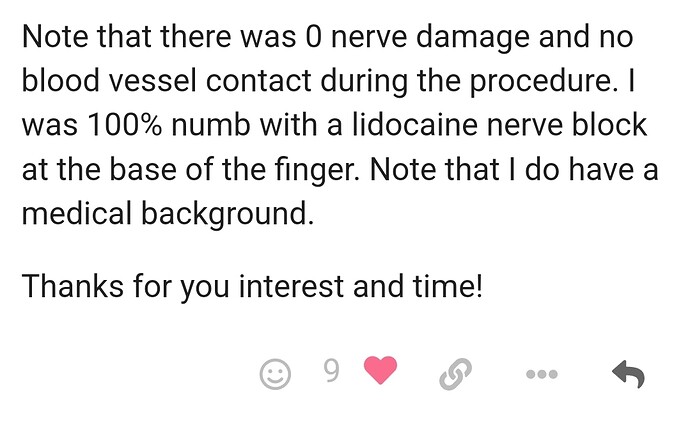690x427 pixels.
Task: Click the word 'base' in the fourth line
Action: pos(143,169)
